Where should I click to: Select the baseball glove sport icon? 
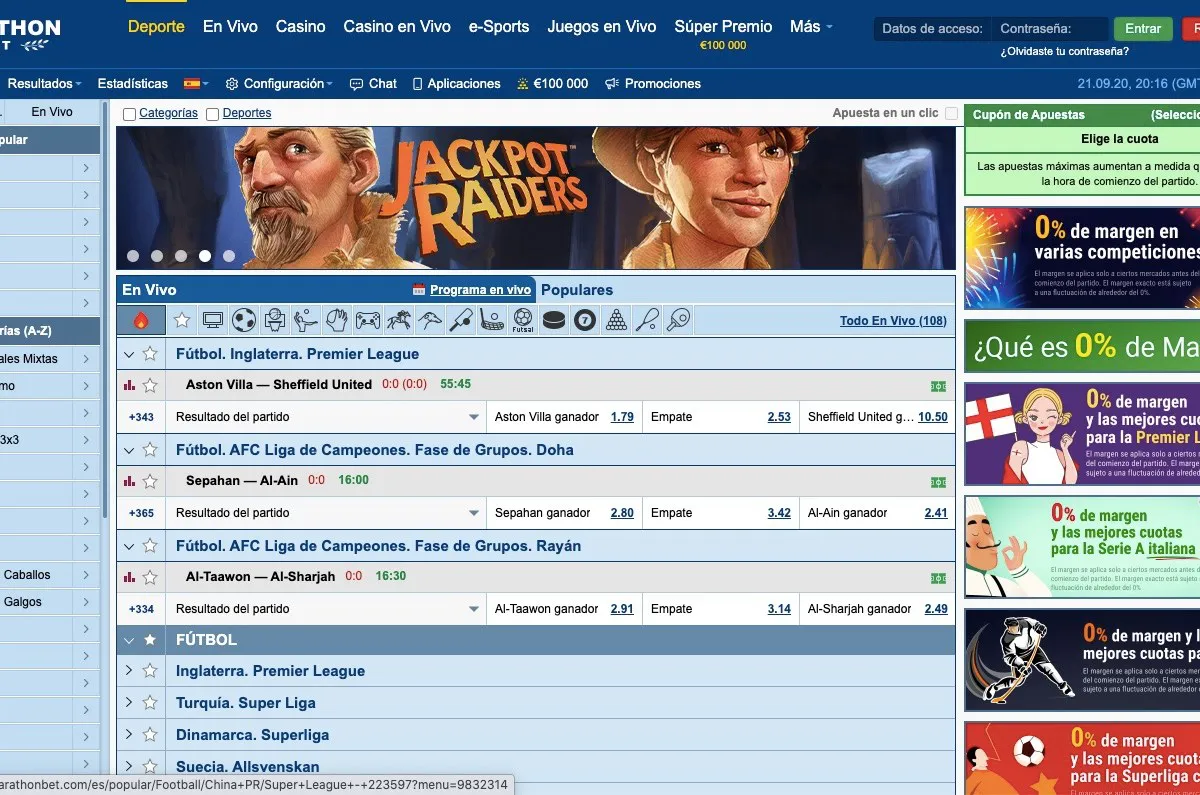pyautogui.click(x=337, y=320)
